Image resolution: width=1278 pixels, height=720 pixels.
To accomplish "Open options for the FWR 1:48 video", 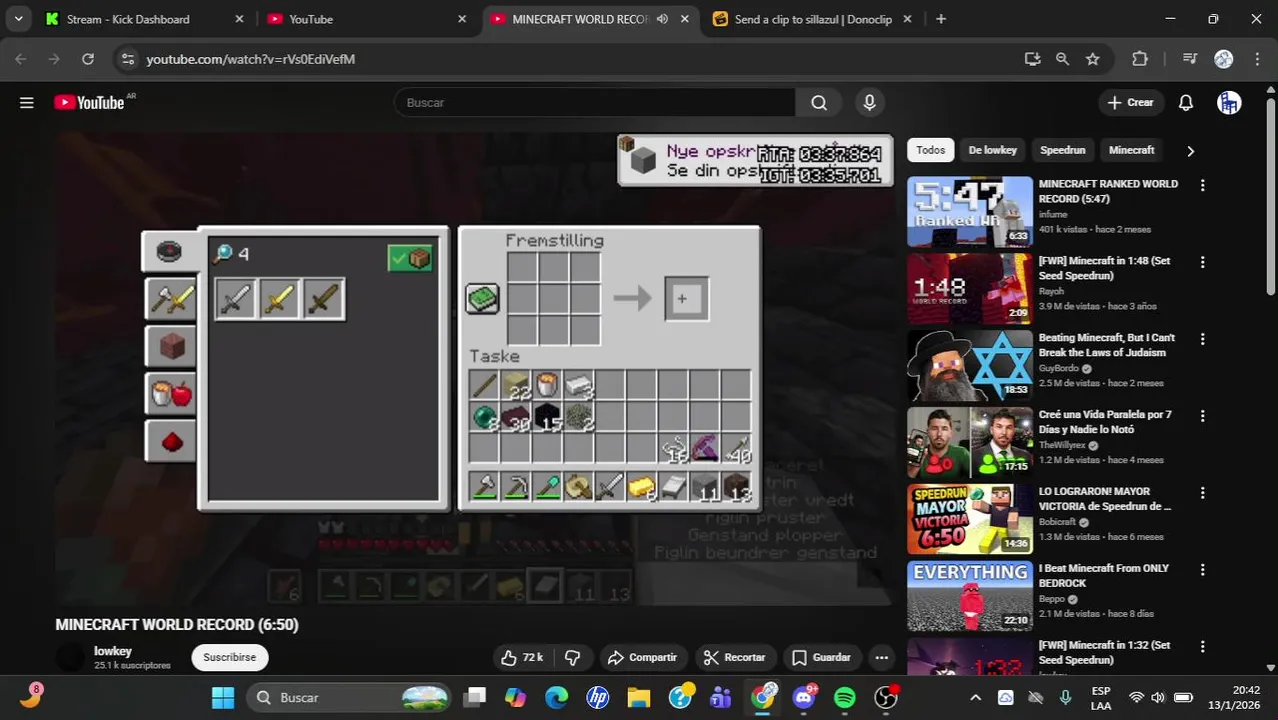I will point(1202,262).
